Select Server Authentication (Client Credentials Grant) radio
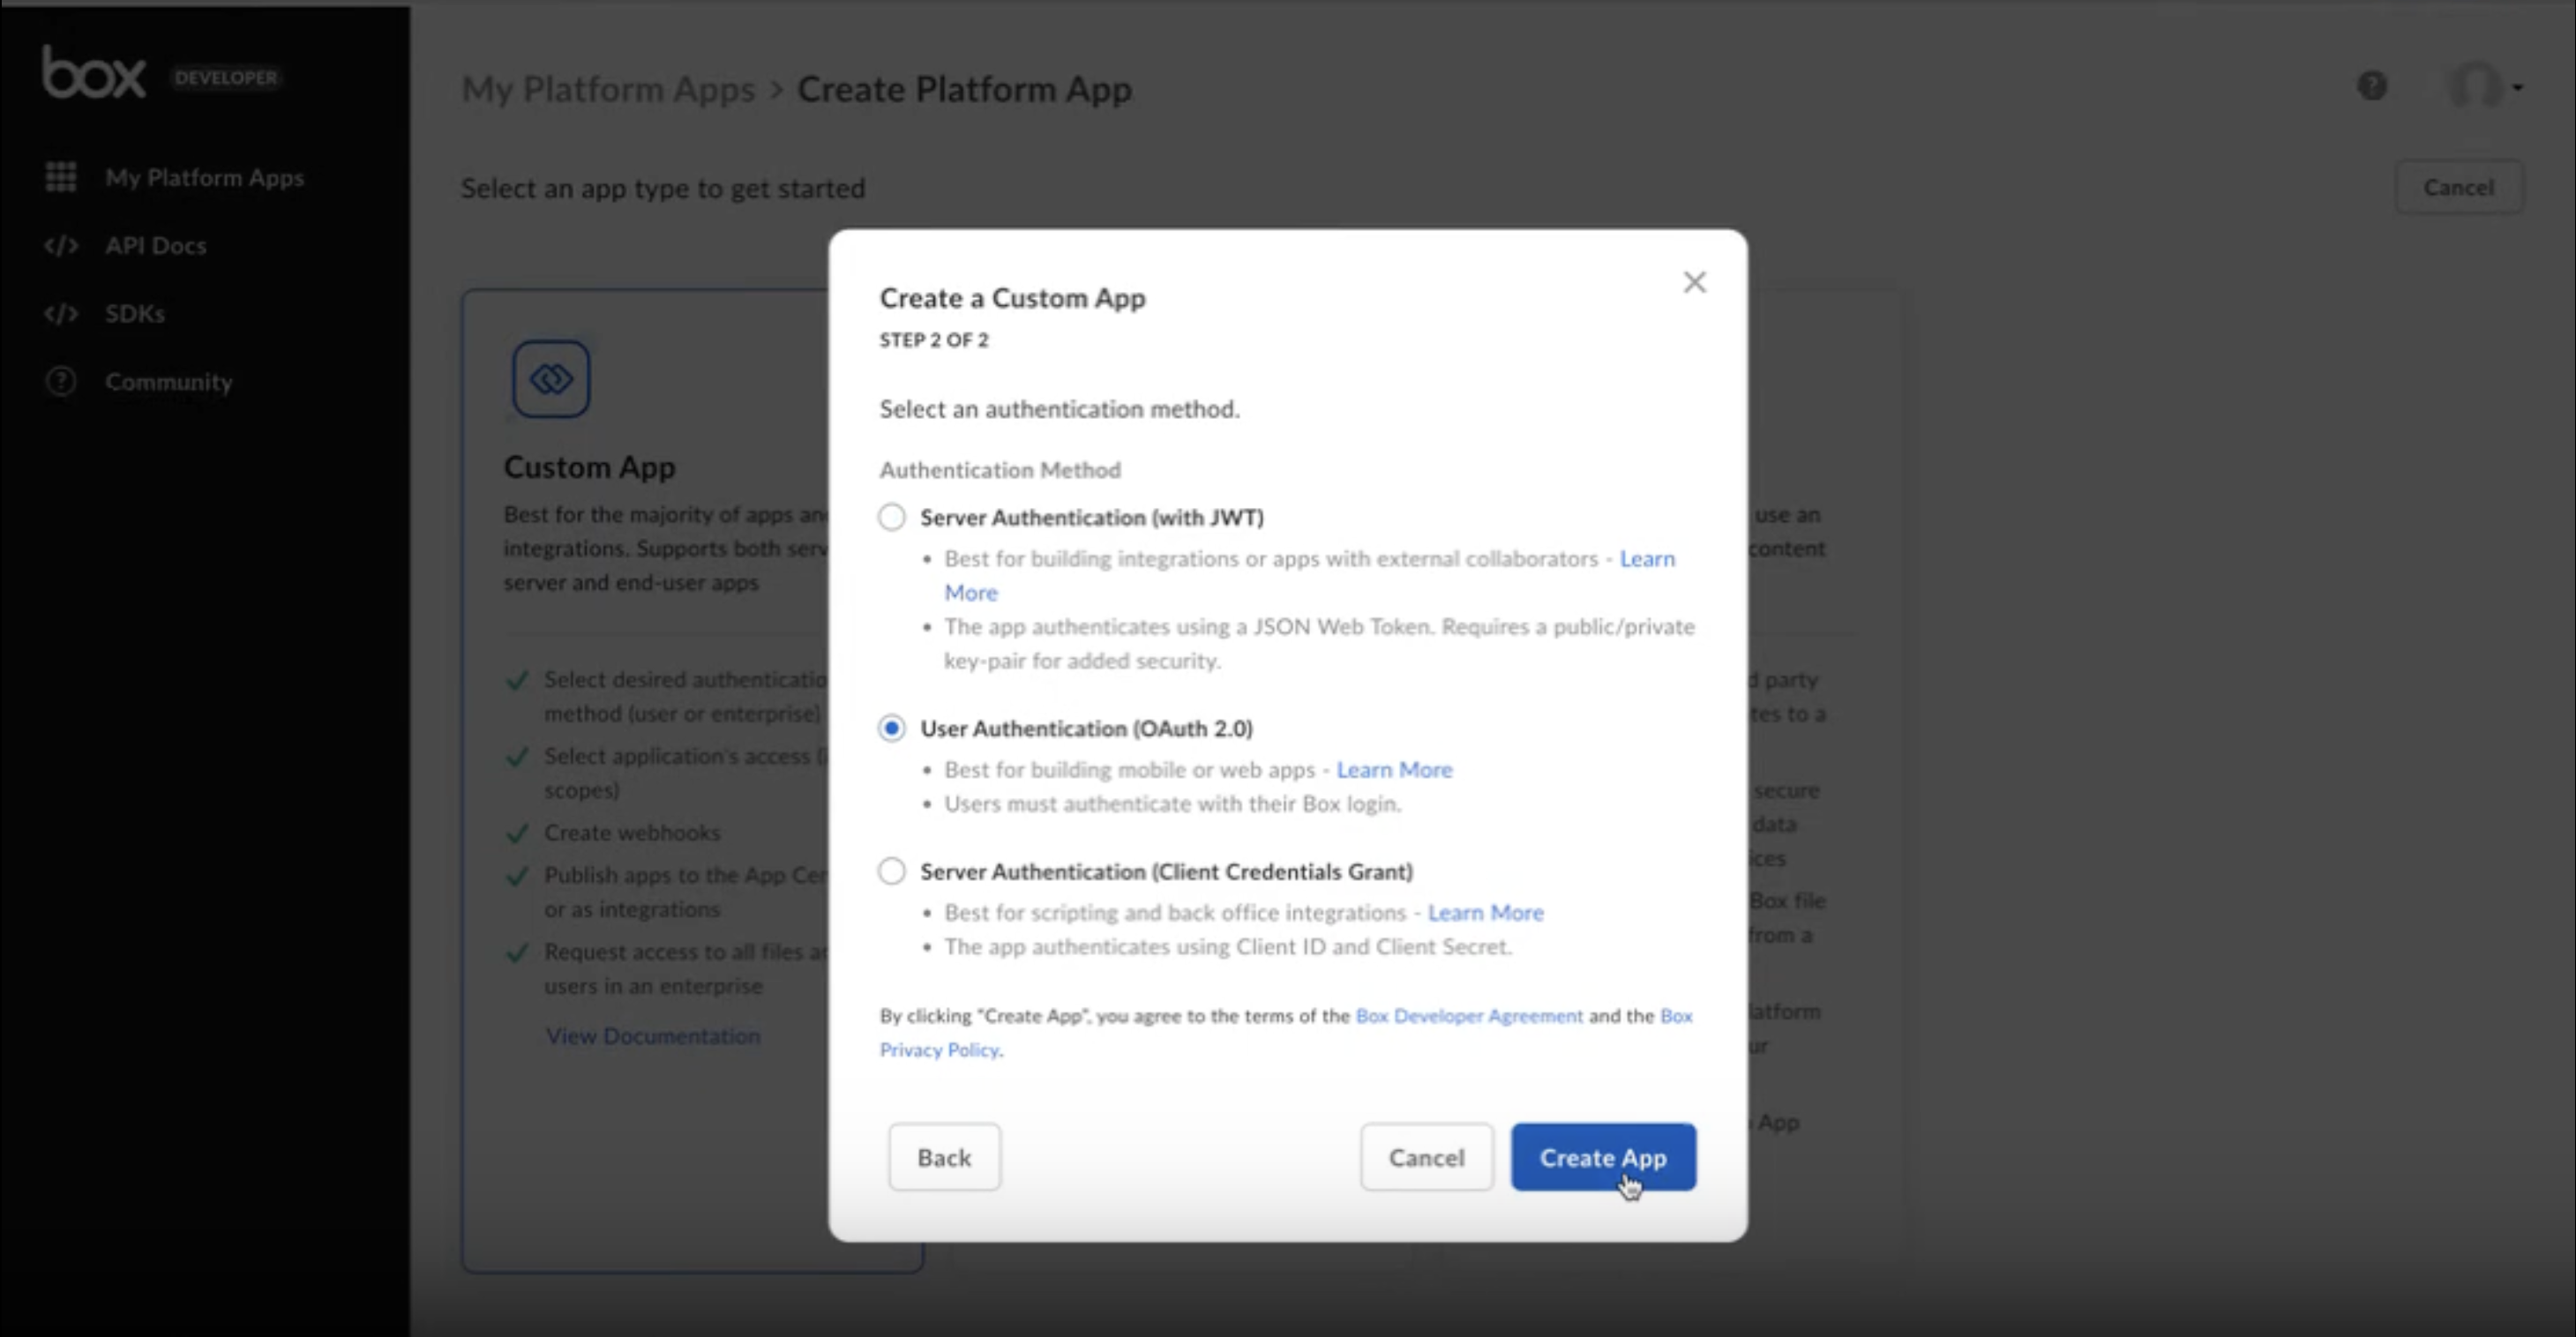Viewport: 2576px width, 1337px height. click(892, 871)
